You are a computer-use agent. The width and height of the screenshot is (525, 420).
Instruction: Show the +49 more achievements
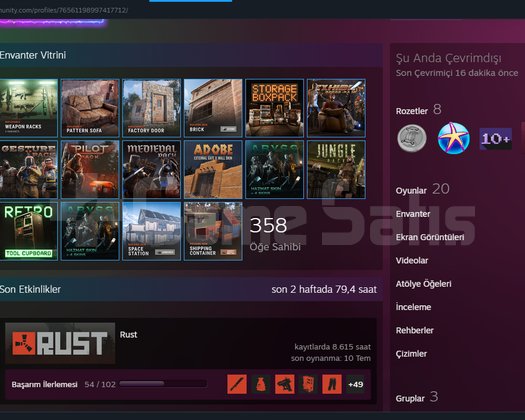pos(356,384)
